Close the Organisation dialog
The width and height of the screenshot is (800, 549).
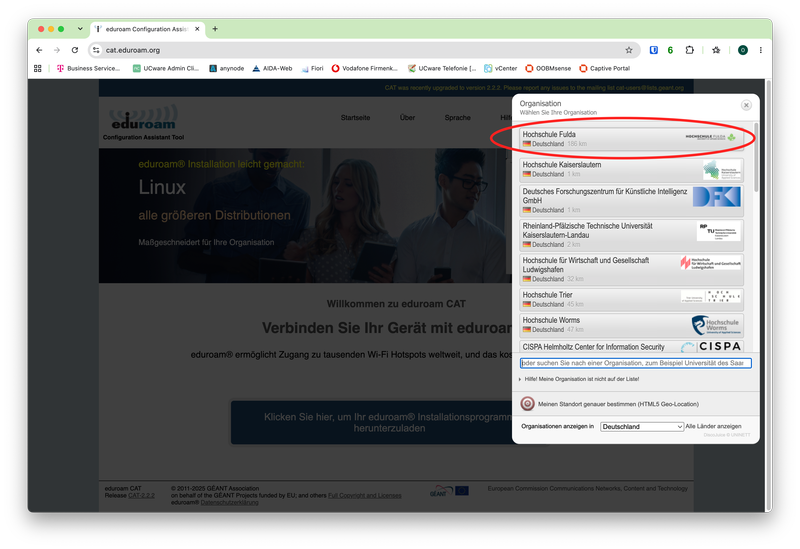(x=746, y=105)
